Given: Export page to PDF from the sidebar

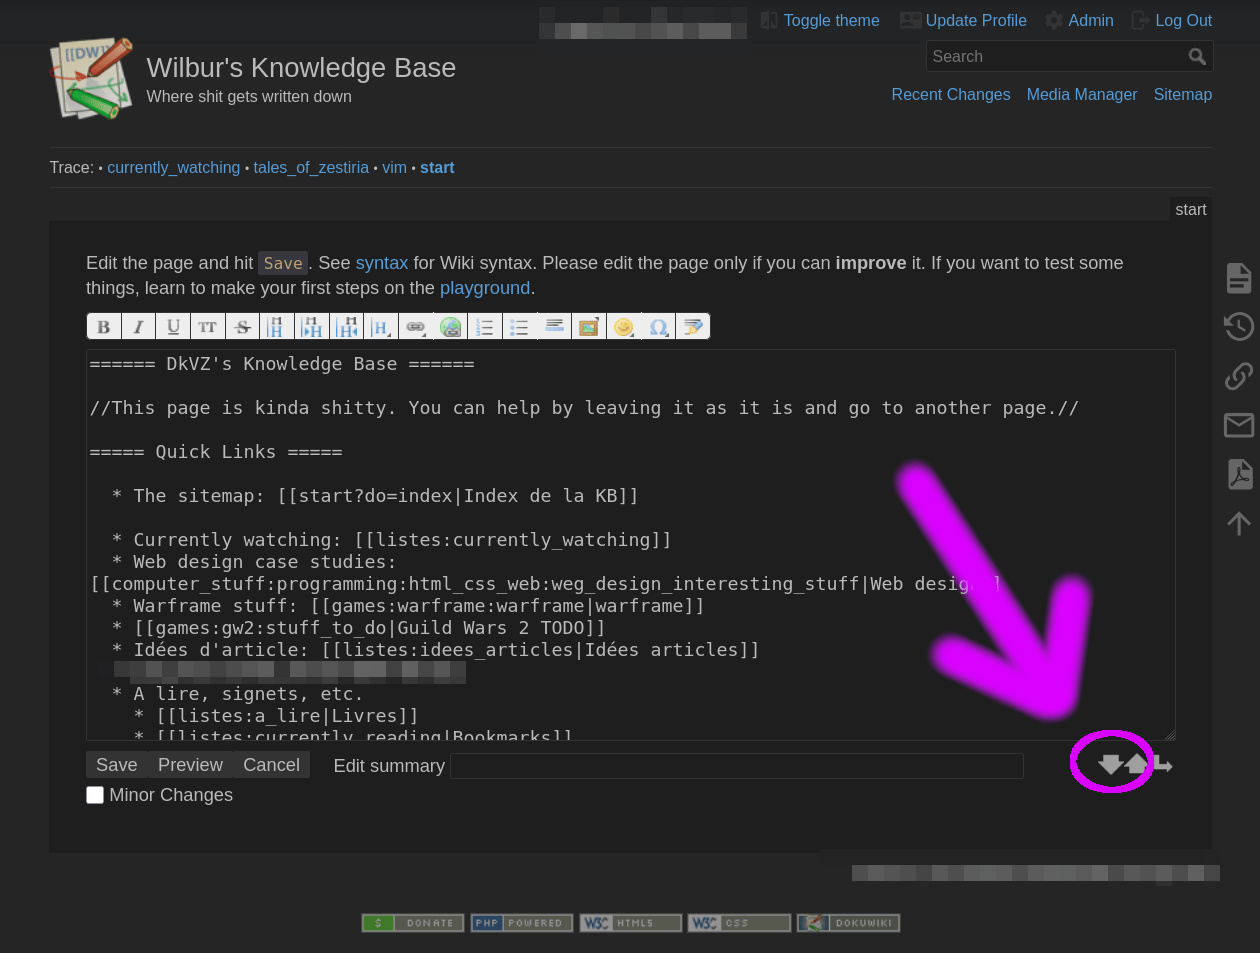Looking at the screenshot, I should (x=1238, y=474).
